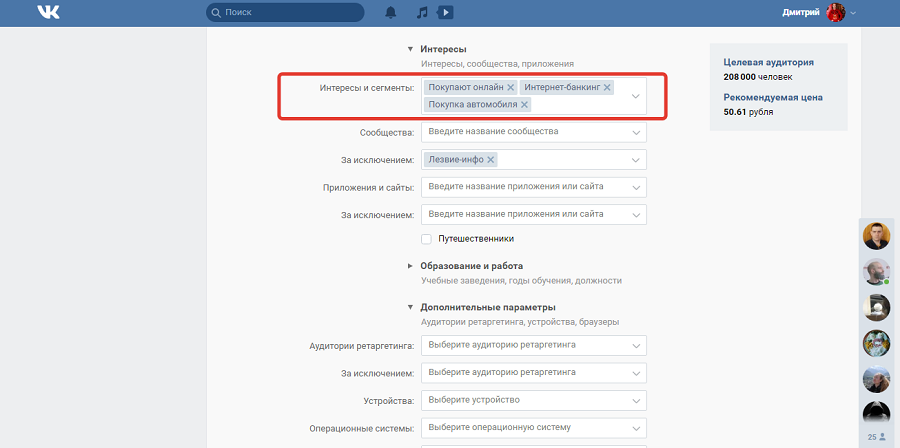Open the Интересы и сегменты dropdown arrow
900x448 pixels.
point(635,96)
